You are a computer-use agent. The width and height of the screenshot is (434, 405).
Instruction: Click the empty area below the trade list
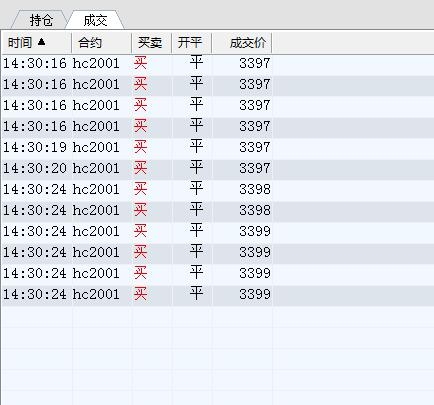click(x=217, y=355)
